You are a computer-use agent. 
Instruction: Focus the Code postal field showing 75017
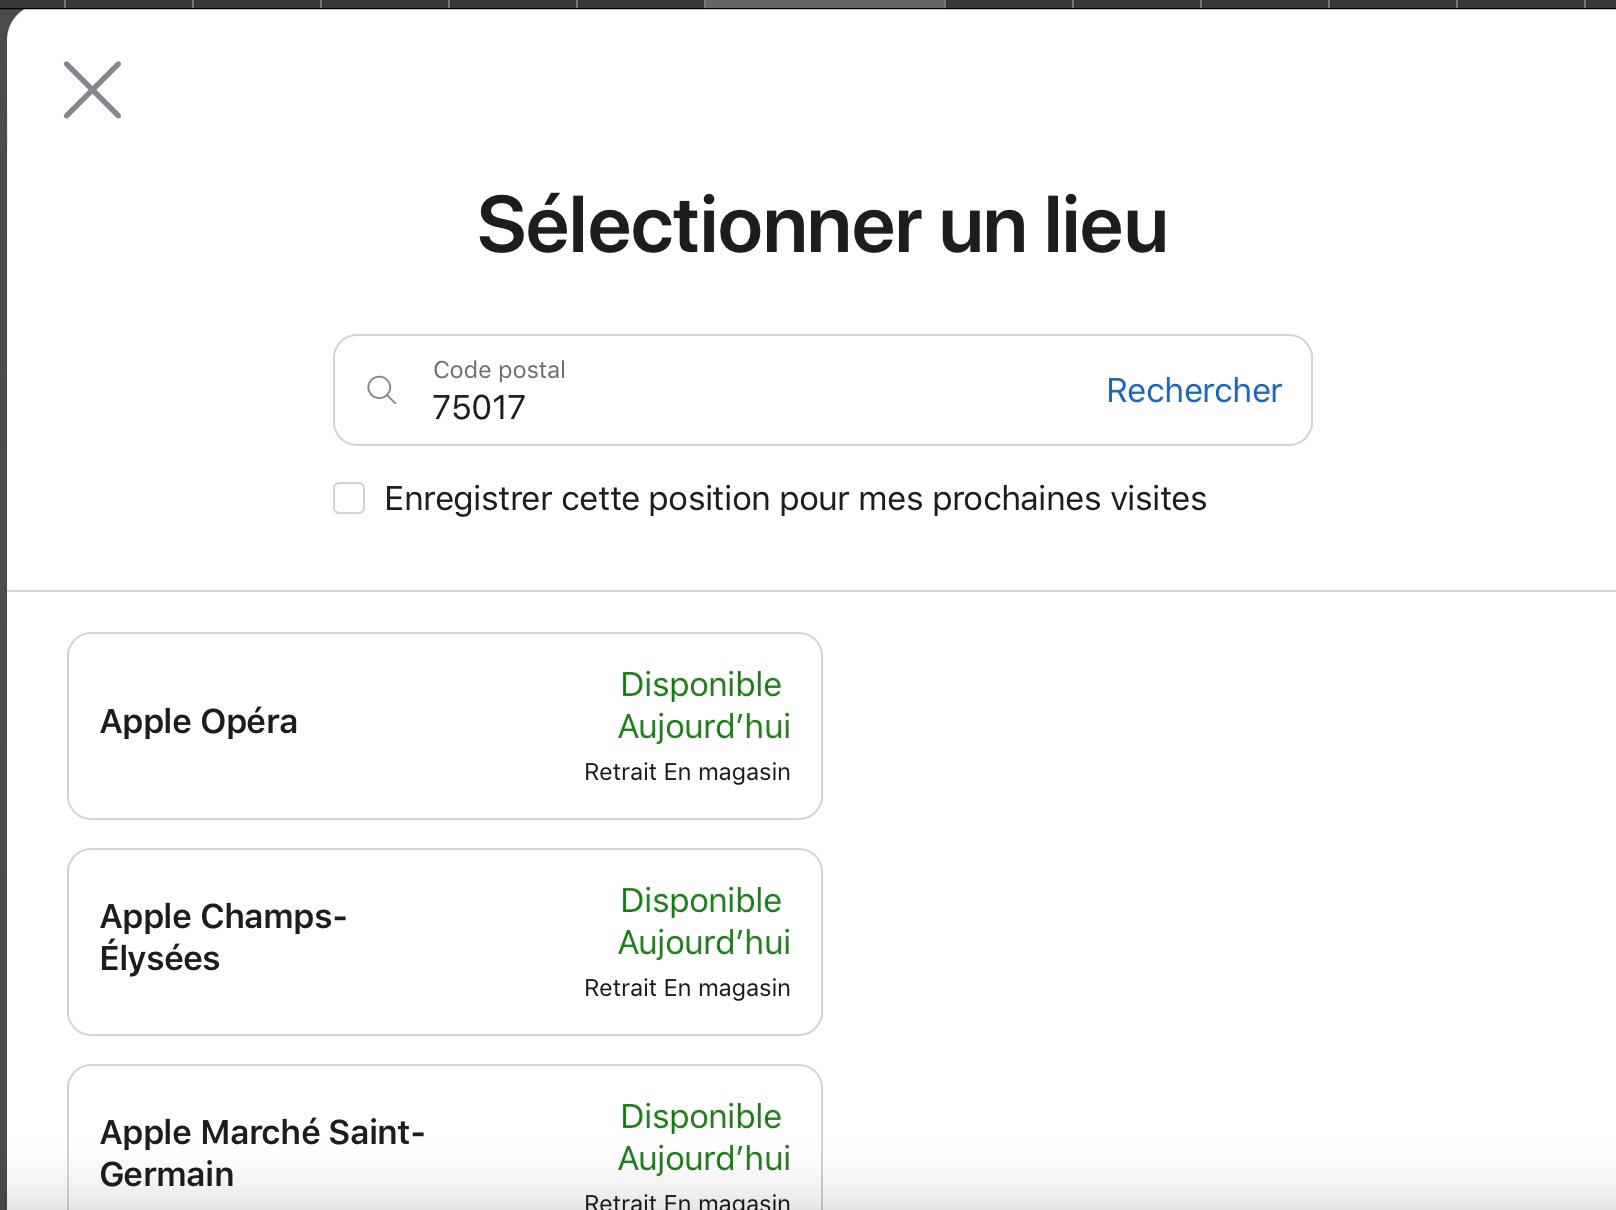(700, 407)
